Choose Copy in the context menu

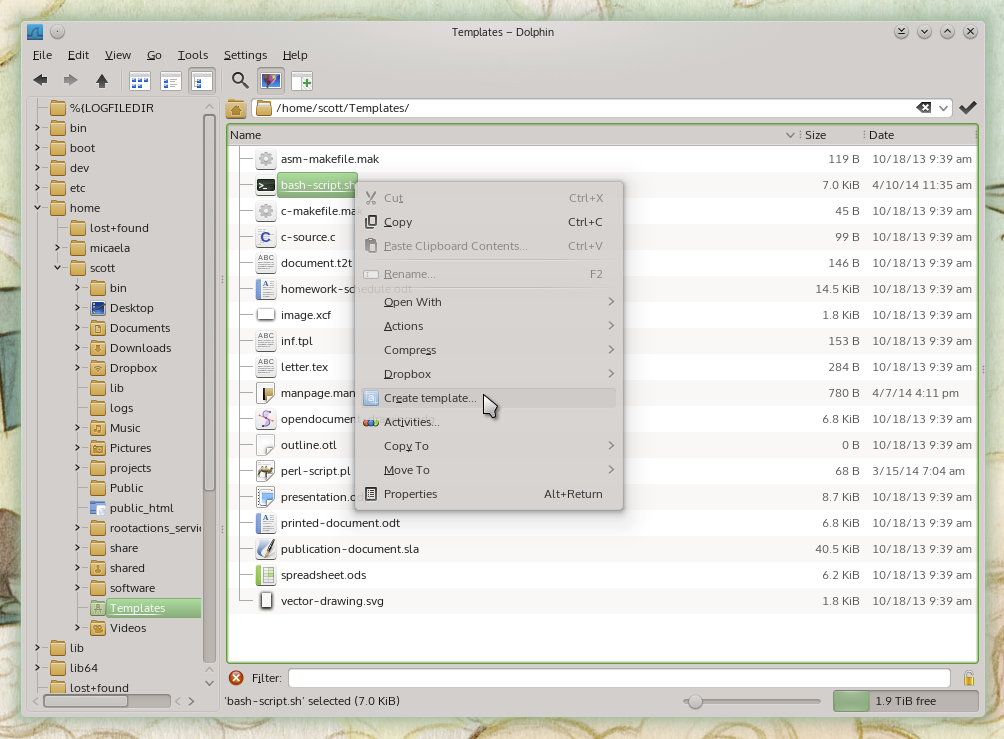(489, 222)
